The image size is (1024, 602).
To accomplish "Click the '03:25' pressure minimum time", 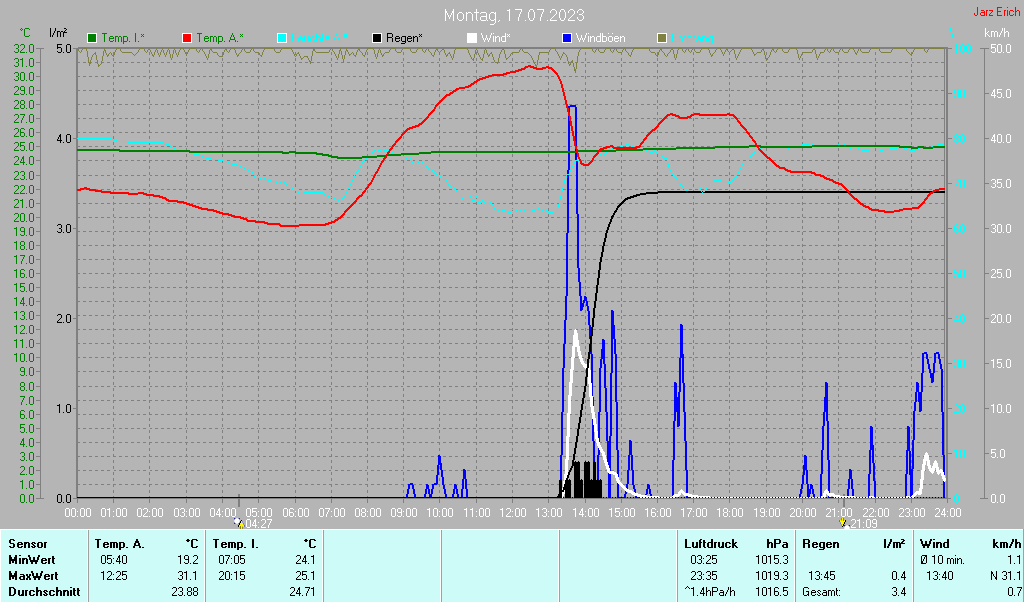I will pyautogui.click(x=703, y=560).
